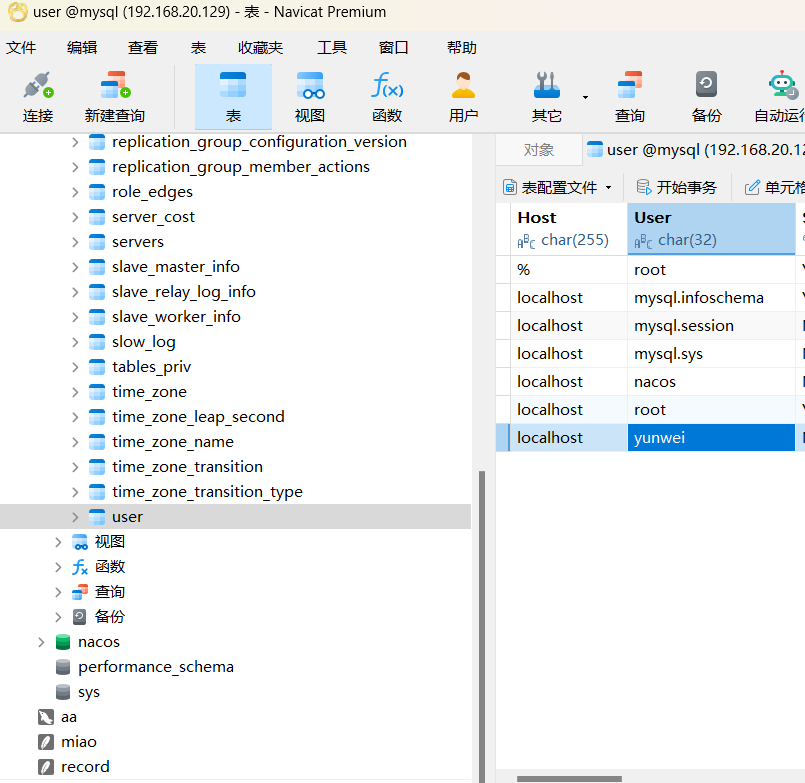Open the Backup (备份) toolbar icon
805x783 pixels.
click(x=706, y=98)
